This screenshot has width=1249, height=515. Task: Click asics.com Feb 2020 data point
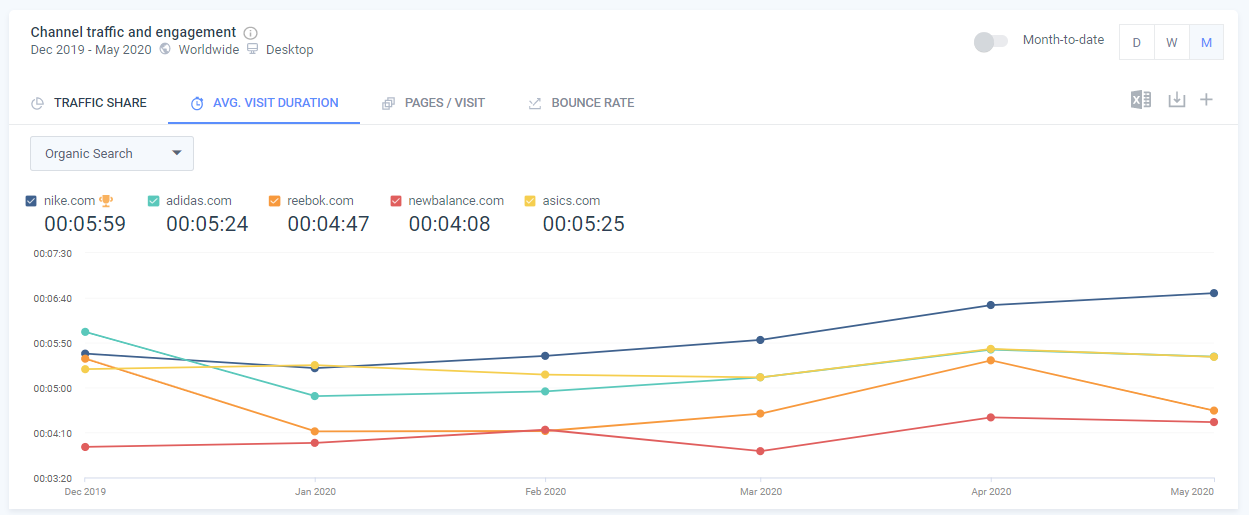(544, 375)
